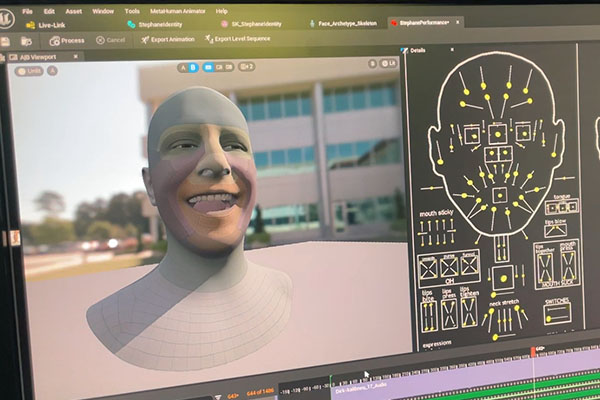
Task: Click the leftmost control in the OH box
Action: (x=428, y=268)
